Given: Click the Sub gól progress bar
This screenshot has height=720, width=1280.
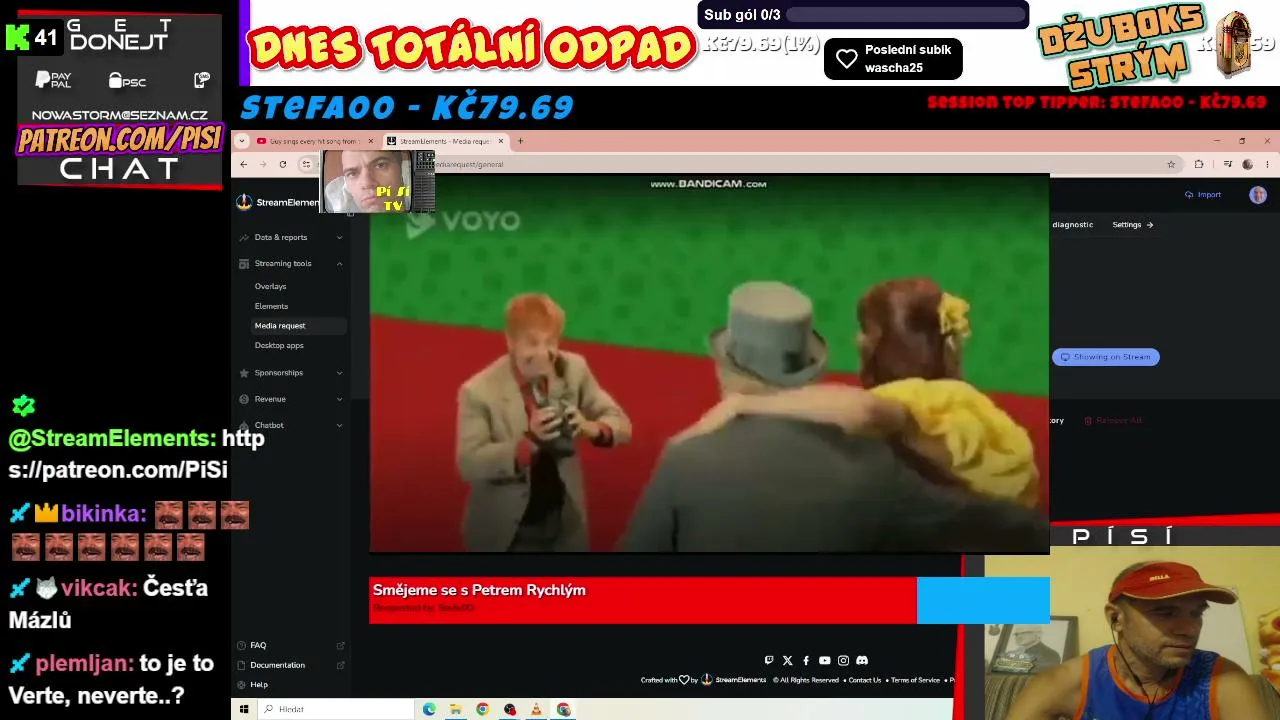Looking at the screenshot, I should coord(906,15).
